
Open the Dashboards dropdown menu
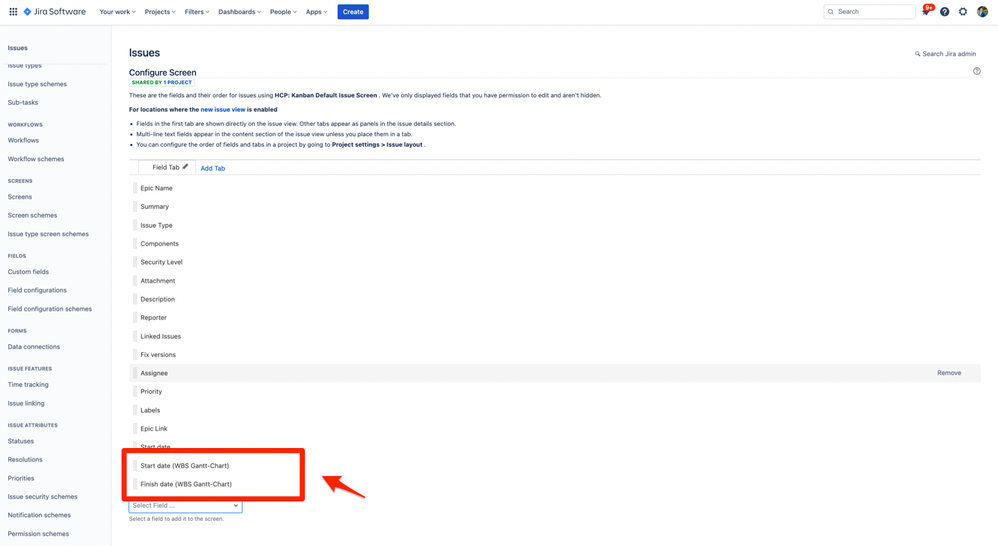(x=239, y=11)
